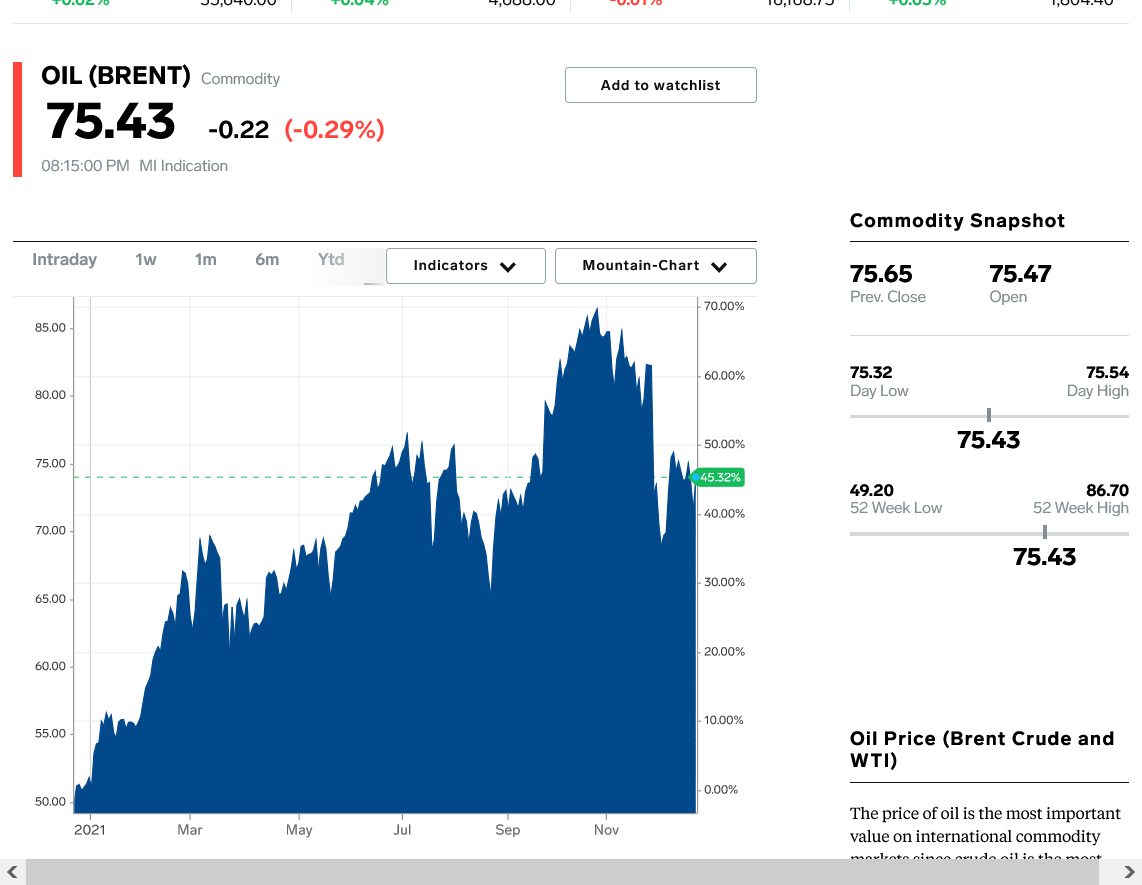Click the 86.70 52 Week High value
The image size is (1142, 885).
pos(1107,490)
